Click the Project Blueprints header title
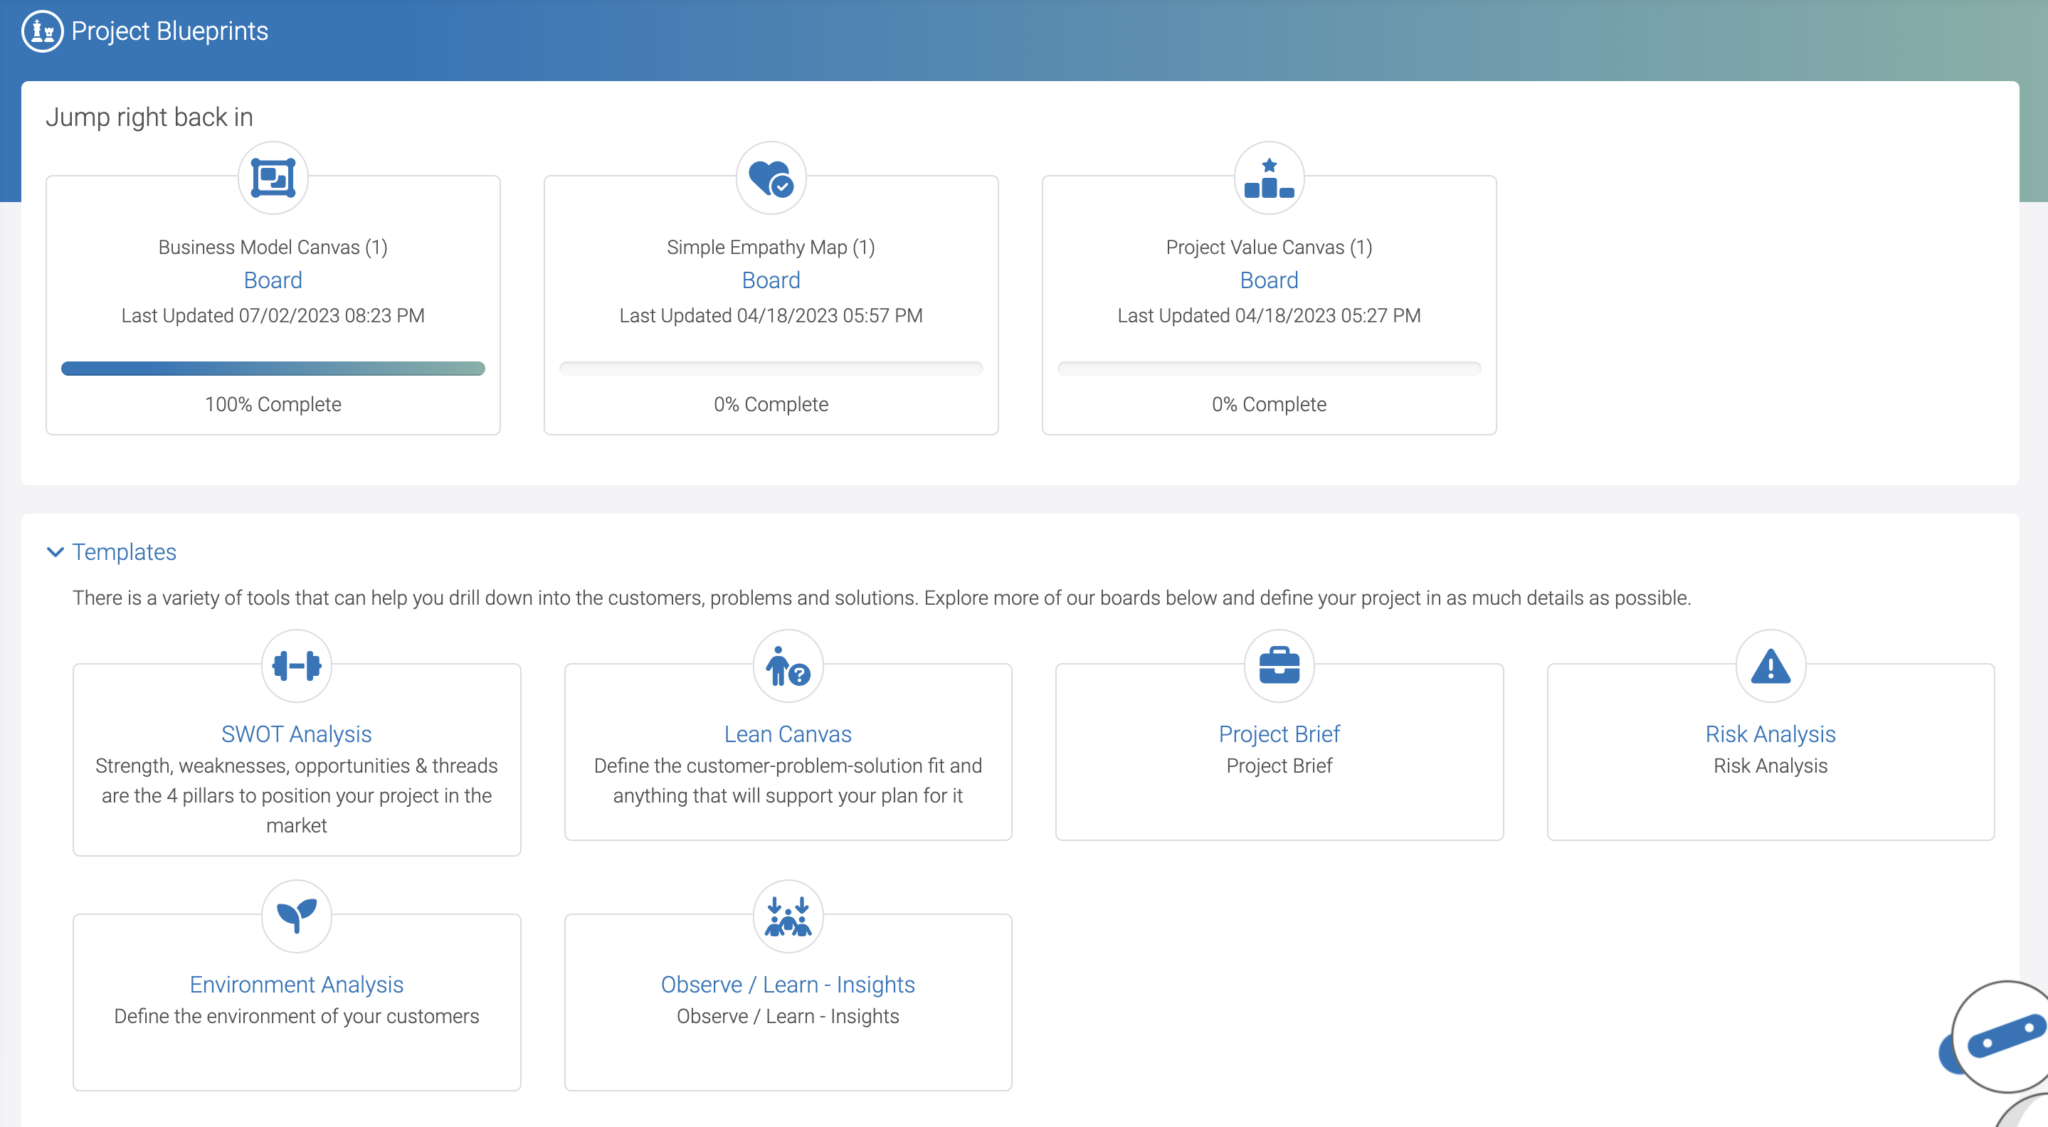Viewport: 2048px width, 1127px height. (x=170, y=31)
